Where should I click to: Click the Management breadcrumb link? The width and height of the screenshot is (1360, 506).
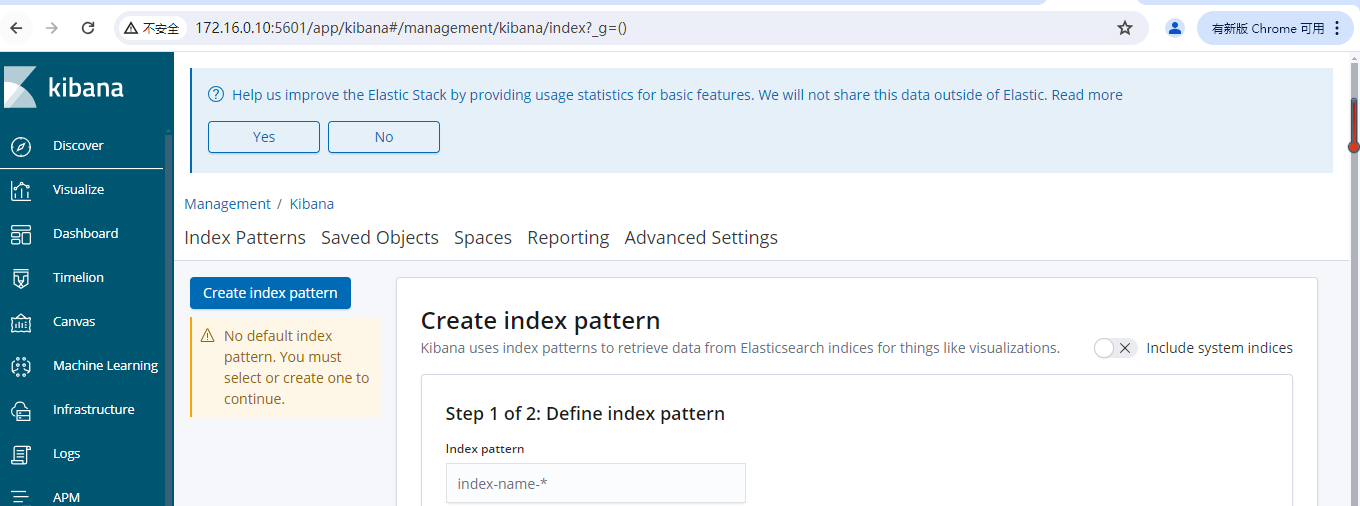[x=227, y=204]
